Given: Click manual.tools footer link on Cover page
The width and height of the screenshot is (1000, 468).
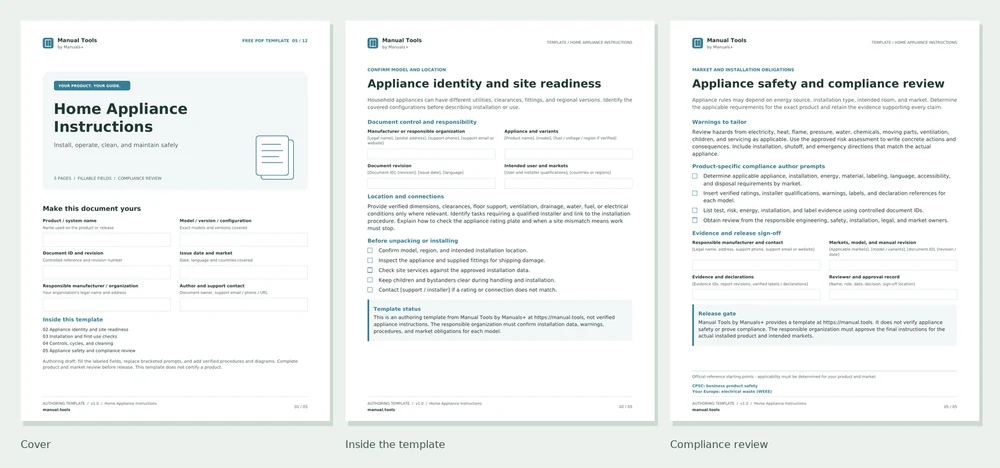Looking at the screenshot, I should click(56, 409).
